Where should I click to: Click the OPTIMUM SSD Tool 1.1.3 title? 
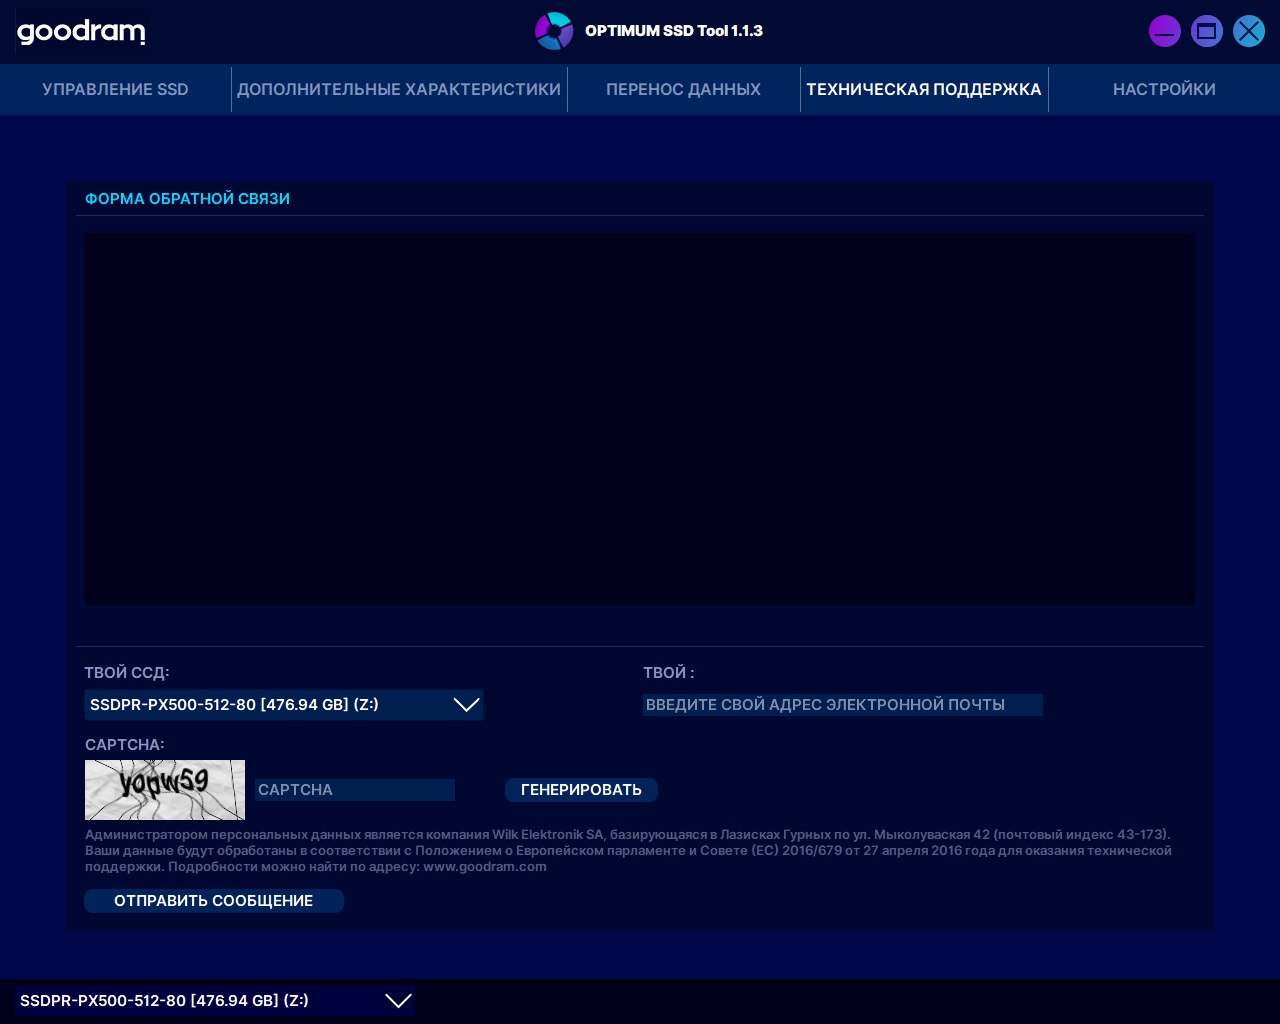pos(674,31)
